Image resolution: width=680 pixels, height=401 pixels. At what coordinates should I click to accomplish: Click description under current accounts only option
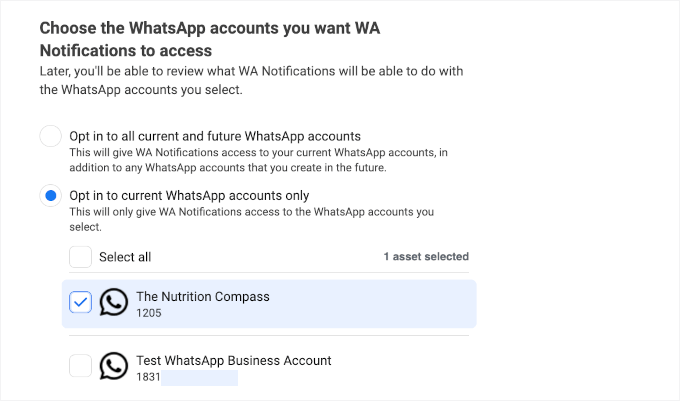[x=250, y=219]
